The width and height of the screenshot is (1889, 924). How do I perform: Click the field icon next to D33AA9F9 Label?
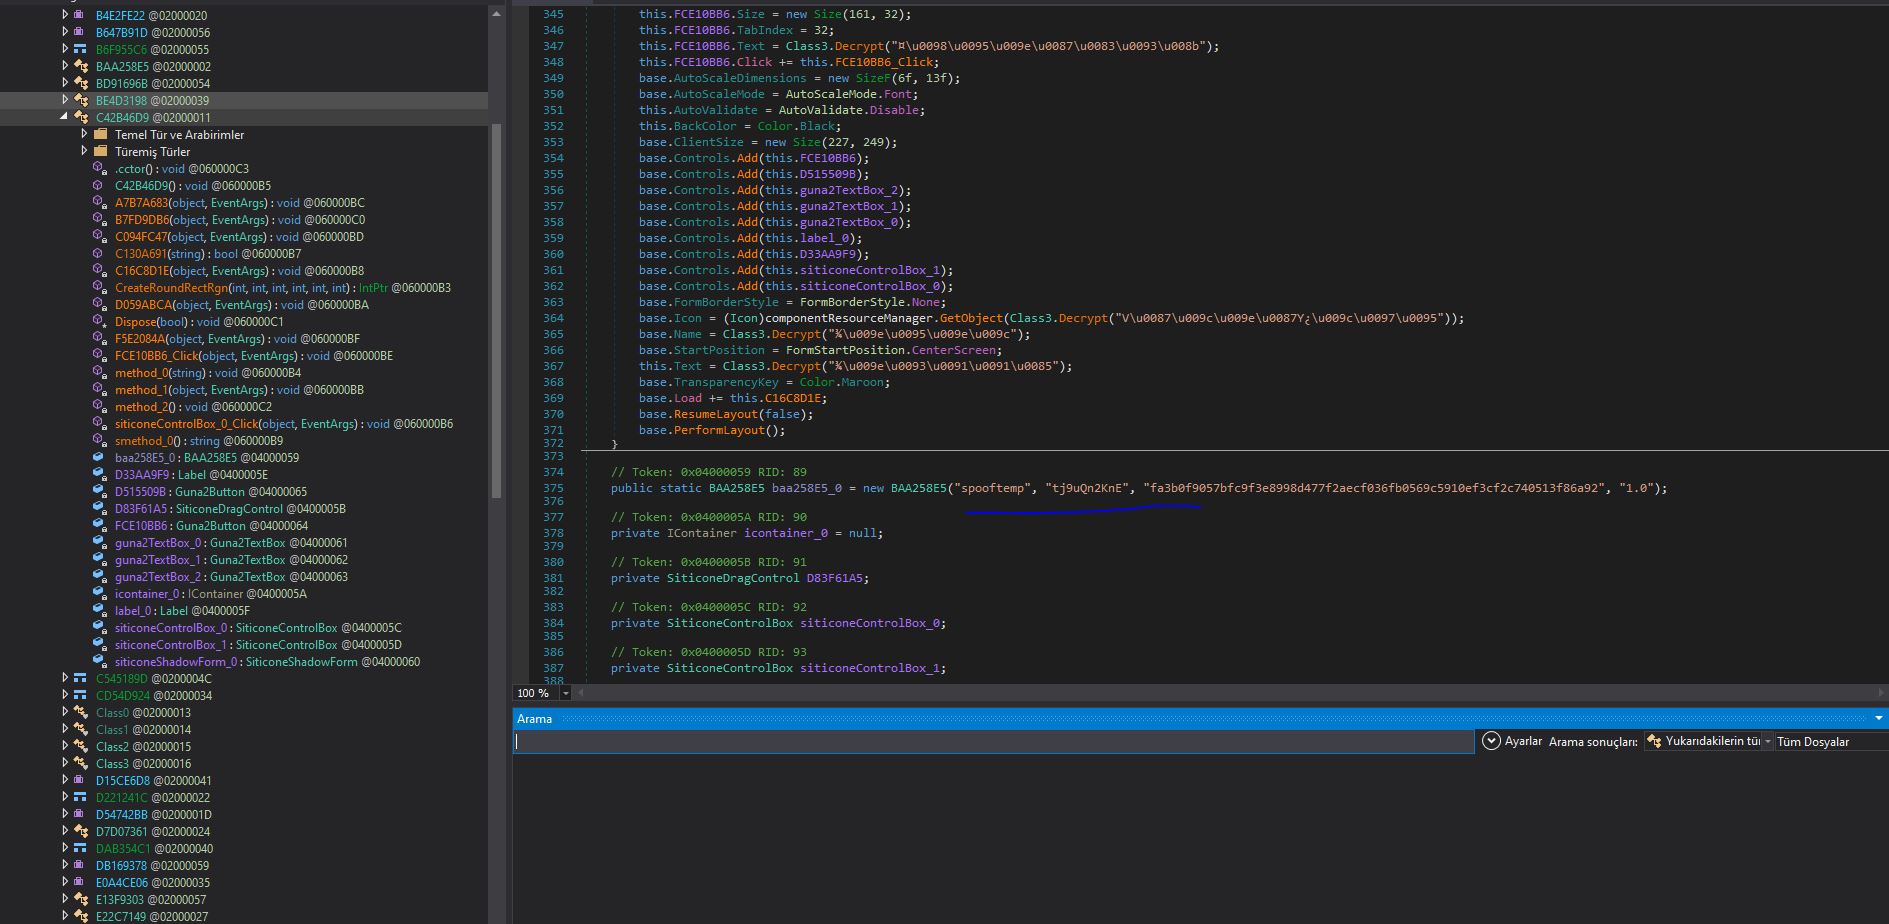click(99, 475)
